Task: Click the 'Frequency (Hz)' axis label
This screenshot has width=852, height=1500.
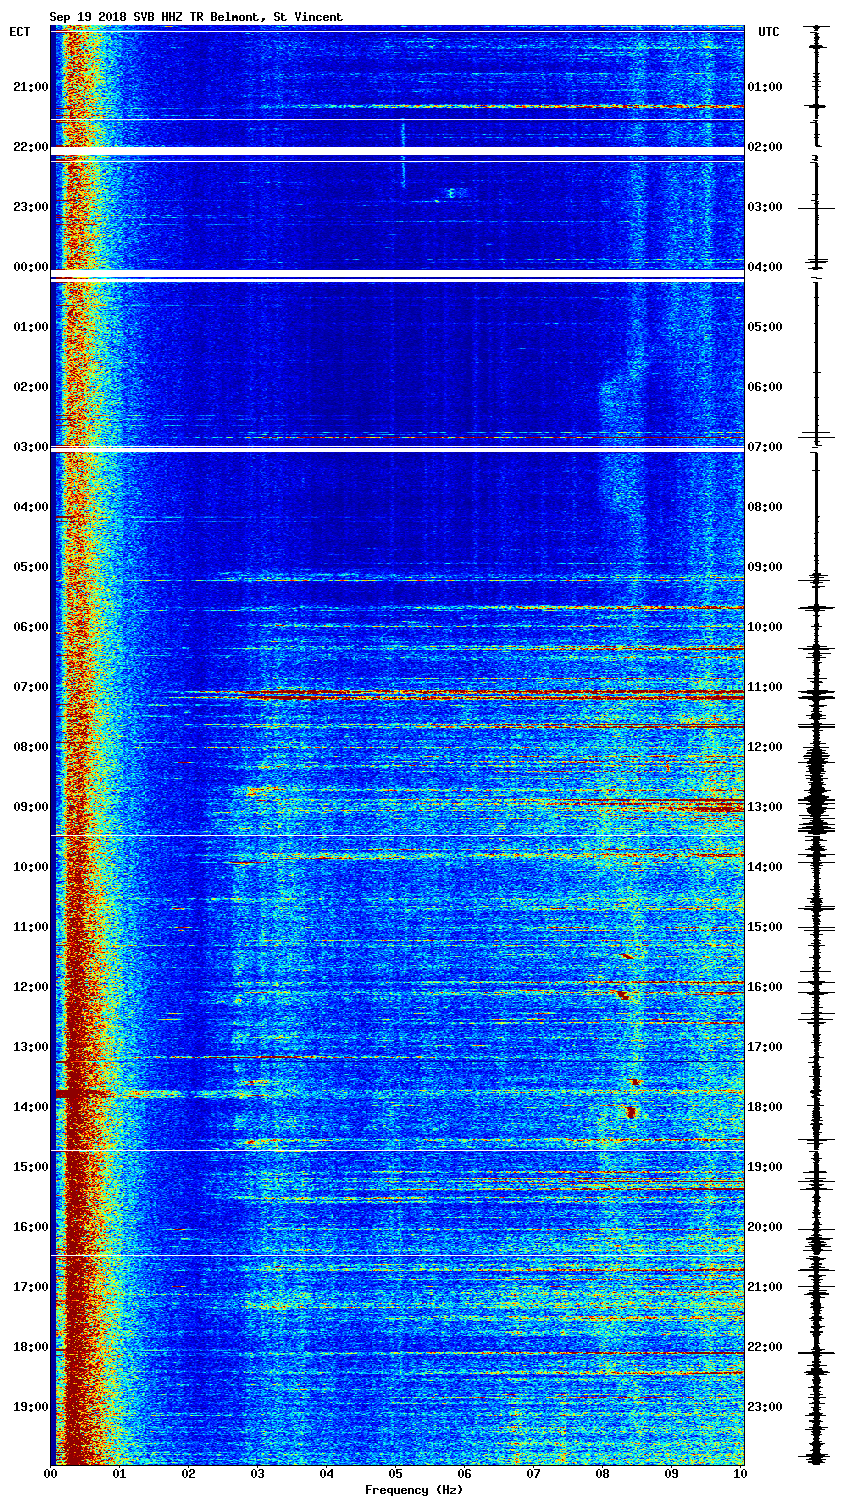Action: coord(414,1490)
